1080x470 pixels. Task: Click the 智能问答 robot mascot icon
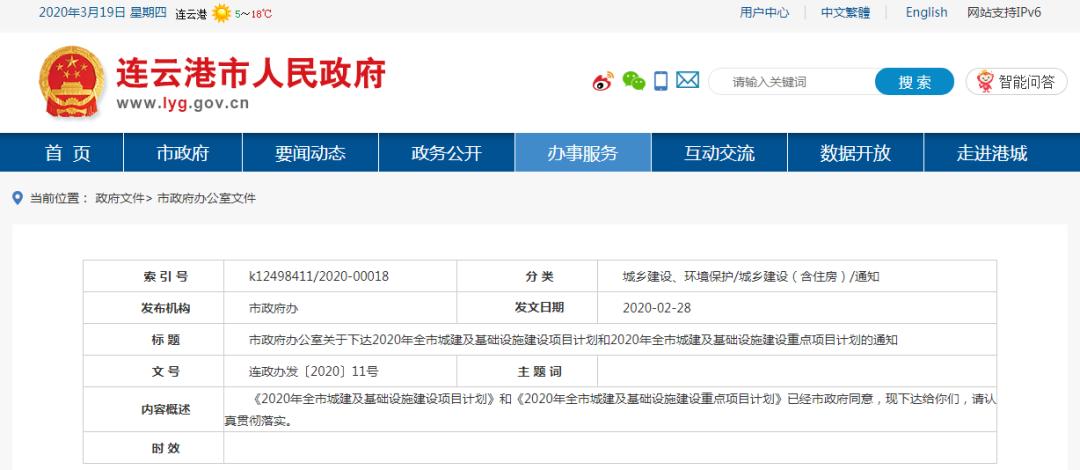[x=985, y=82]
